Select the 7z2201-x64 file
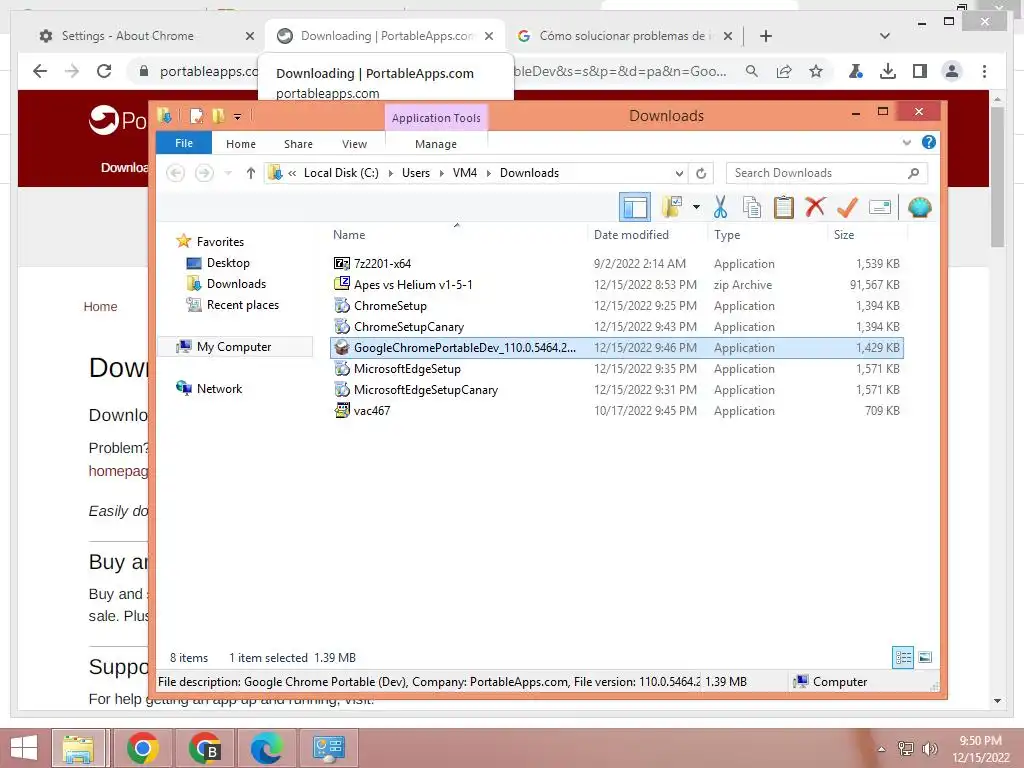 tap(382, 264)
